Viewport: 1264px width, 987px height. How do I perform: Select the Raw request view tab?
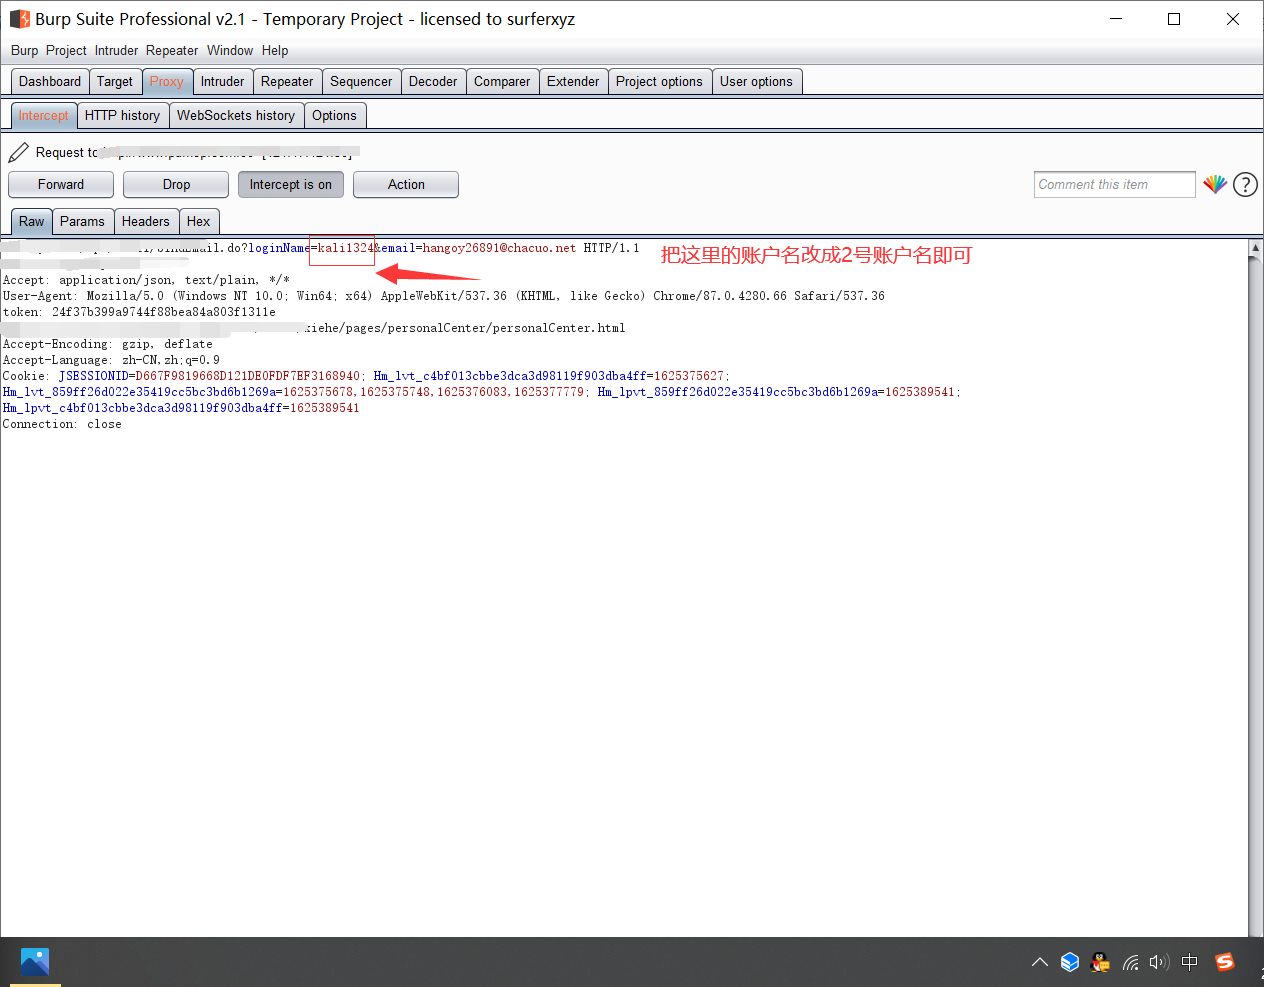pyautogui.click(x=31, y=222)
